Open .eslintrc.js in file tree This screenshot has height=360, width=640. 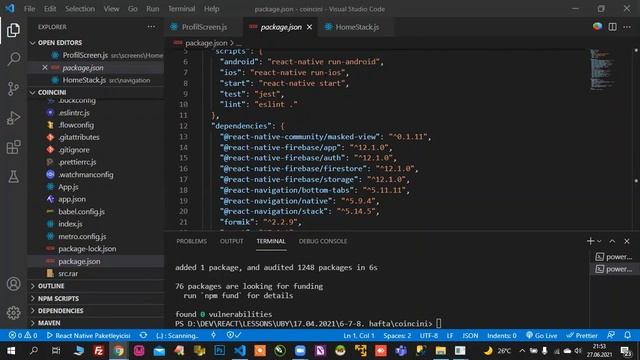click(74, 113)
